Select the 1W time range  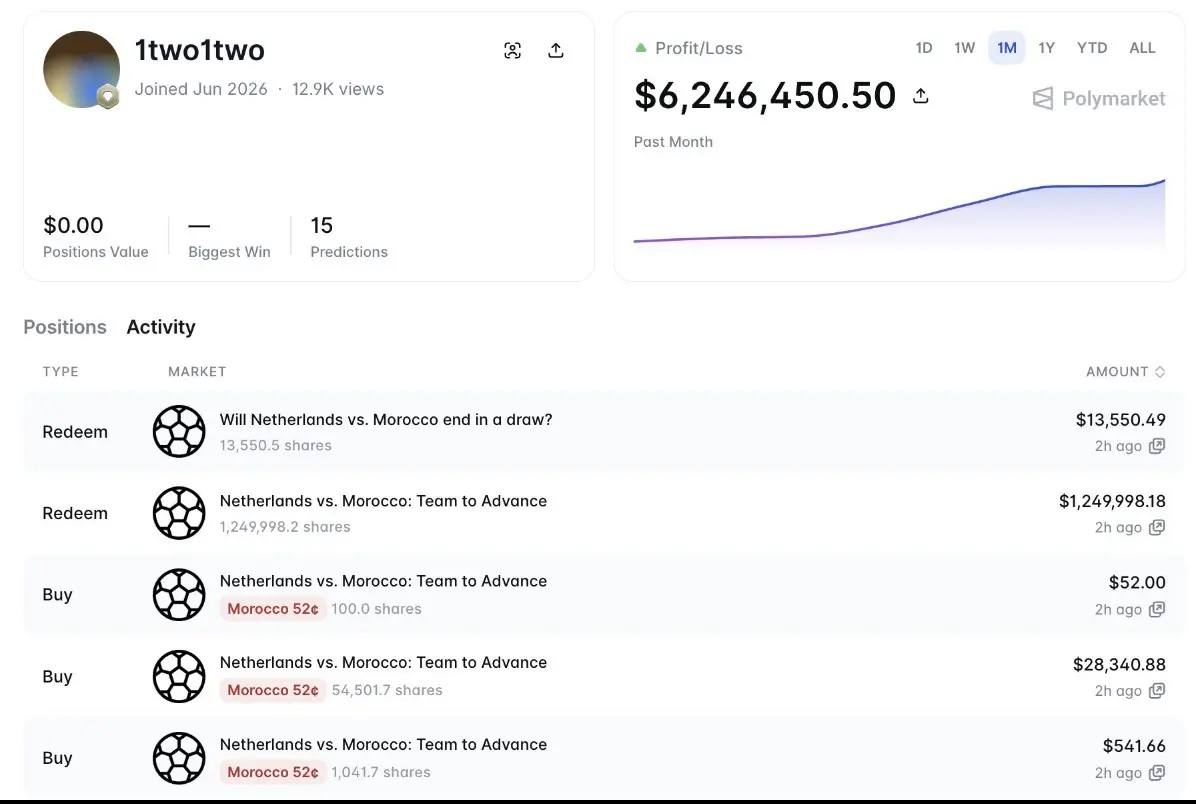click(x=965, y=48)
